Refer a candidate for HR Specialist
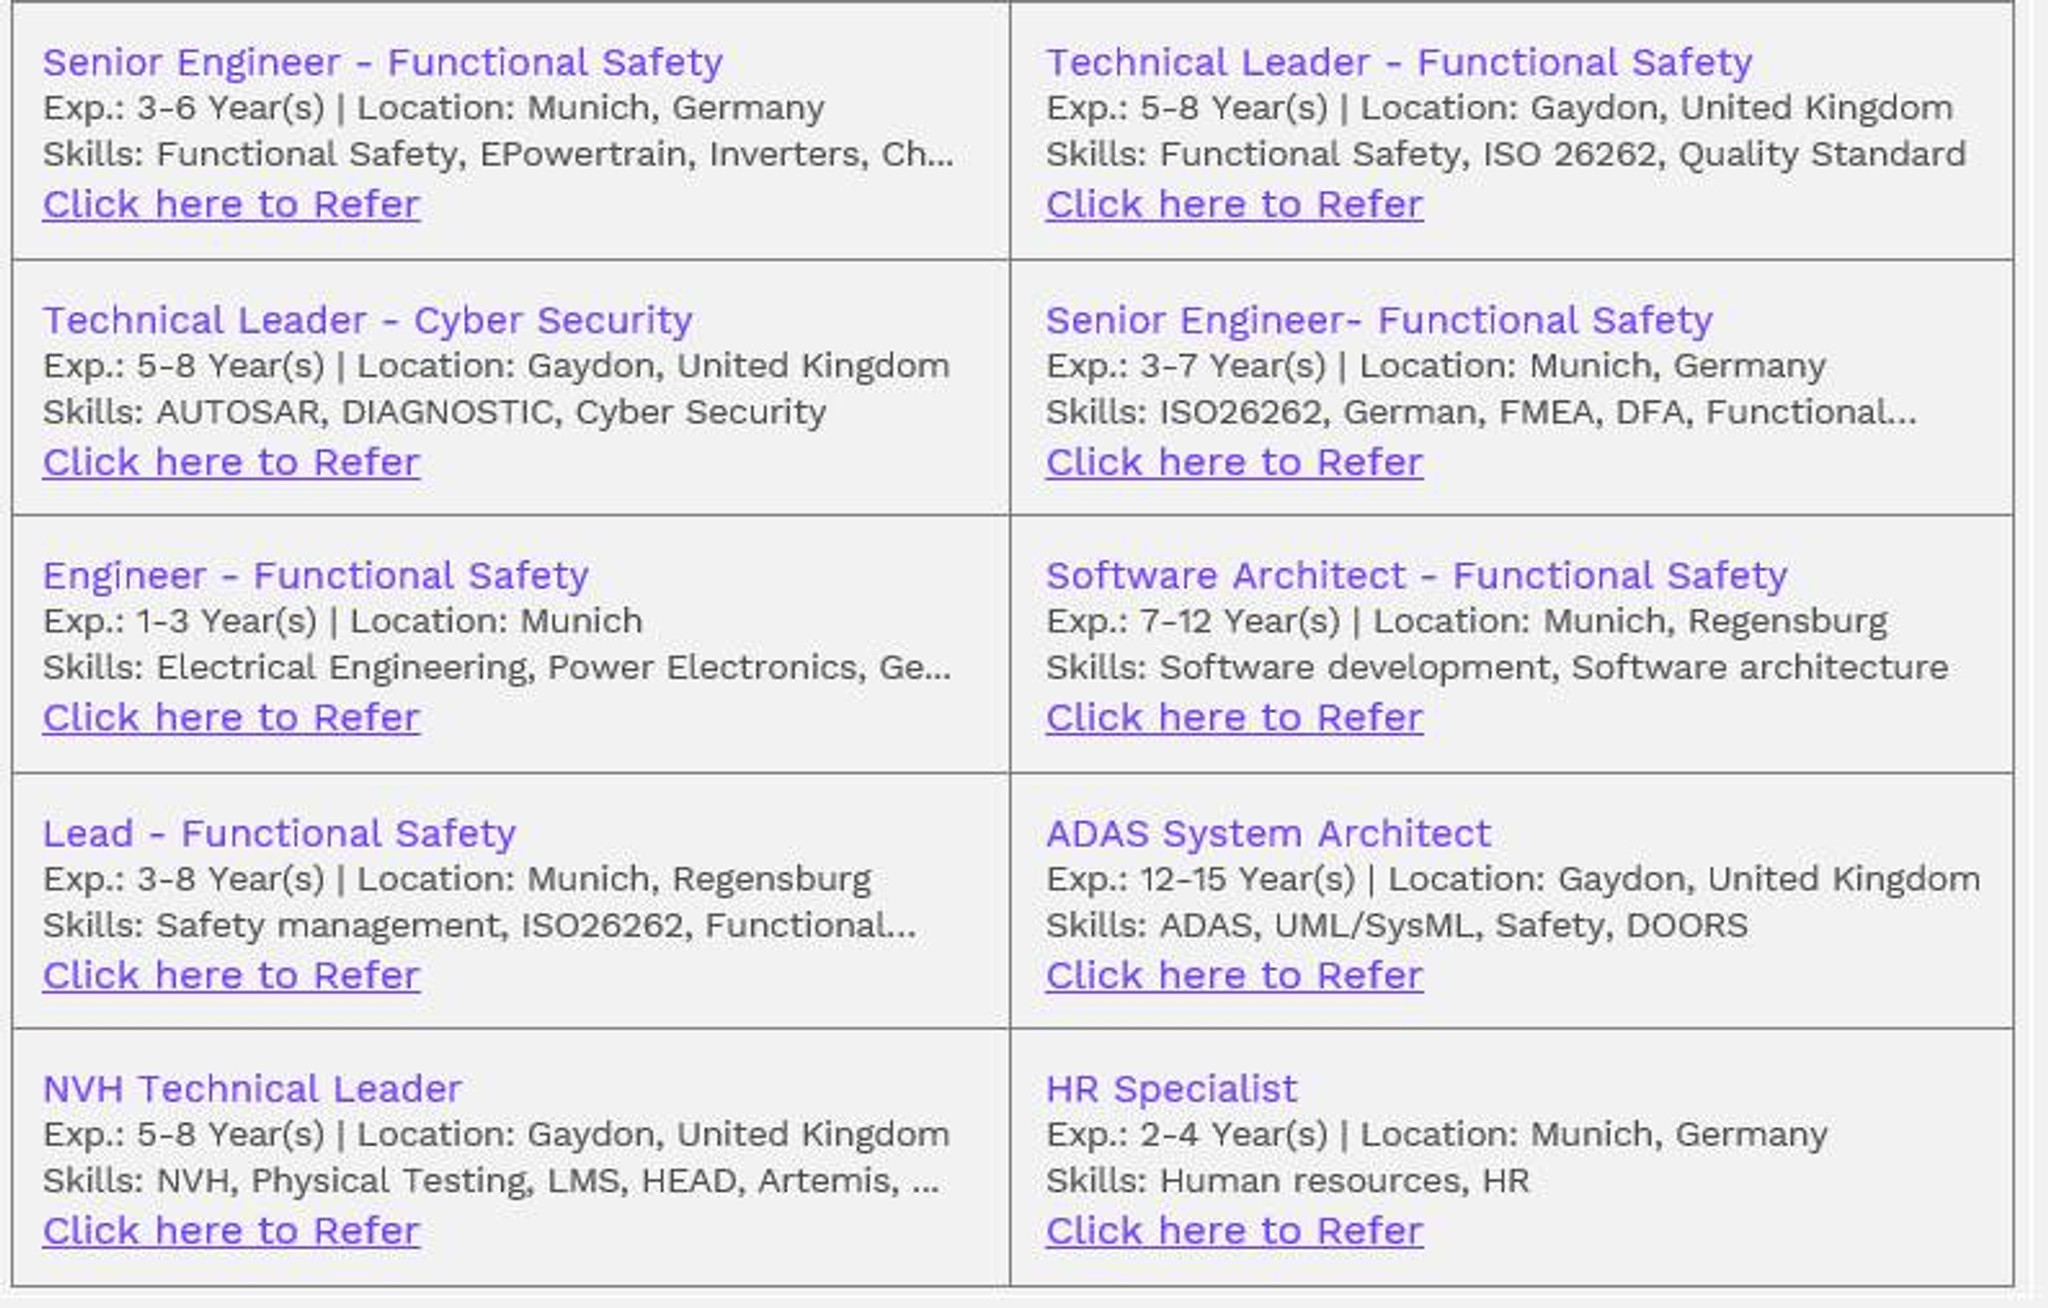The width and height of the screenshot is (2048, 1308). [x=1234, y=1230]
